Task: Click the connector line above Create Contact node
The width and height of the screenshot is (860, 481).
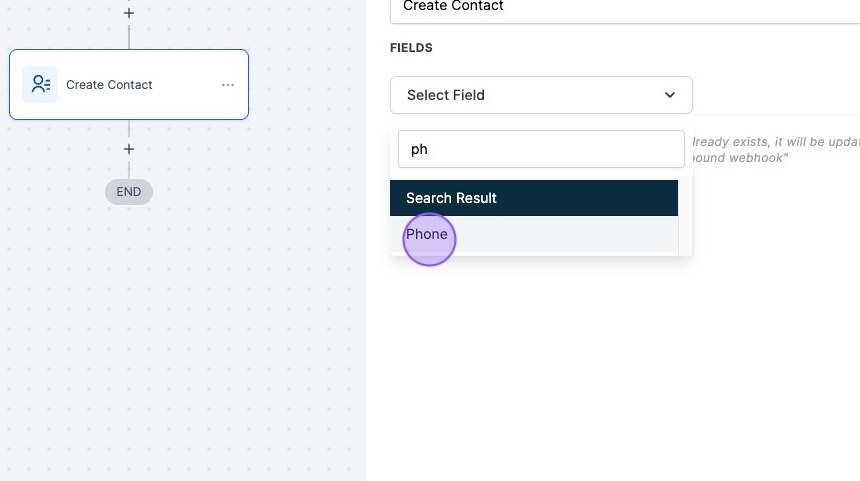Action: tap(128, 36)
